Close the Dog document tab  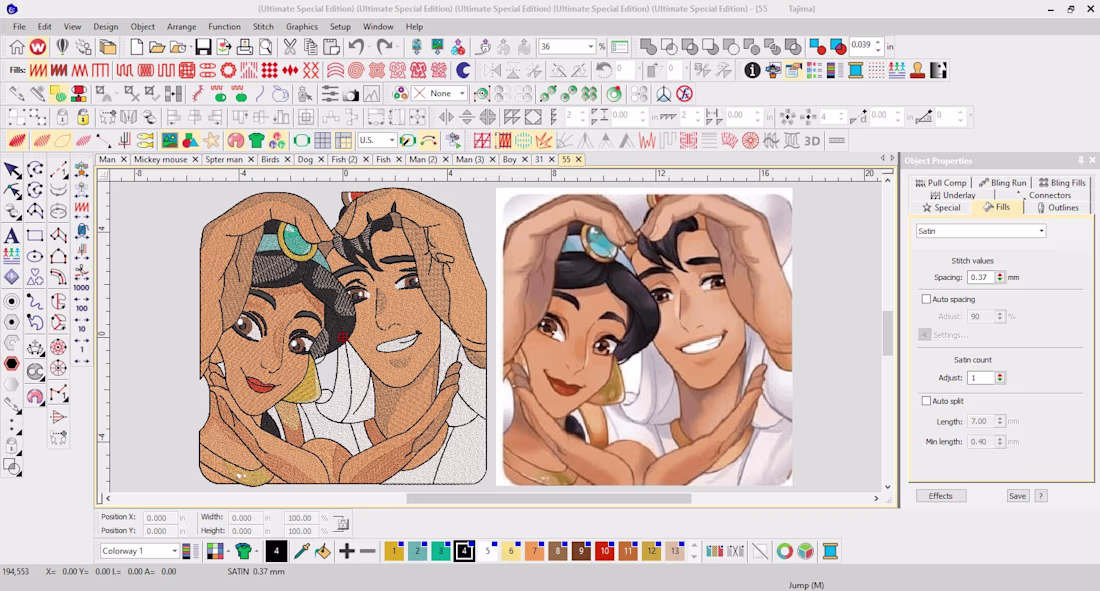[321, 159]
